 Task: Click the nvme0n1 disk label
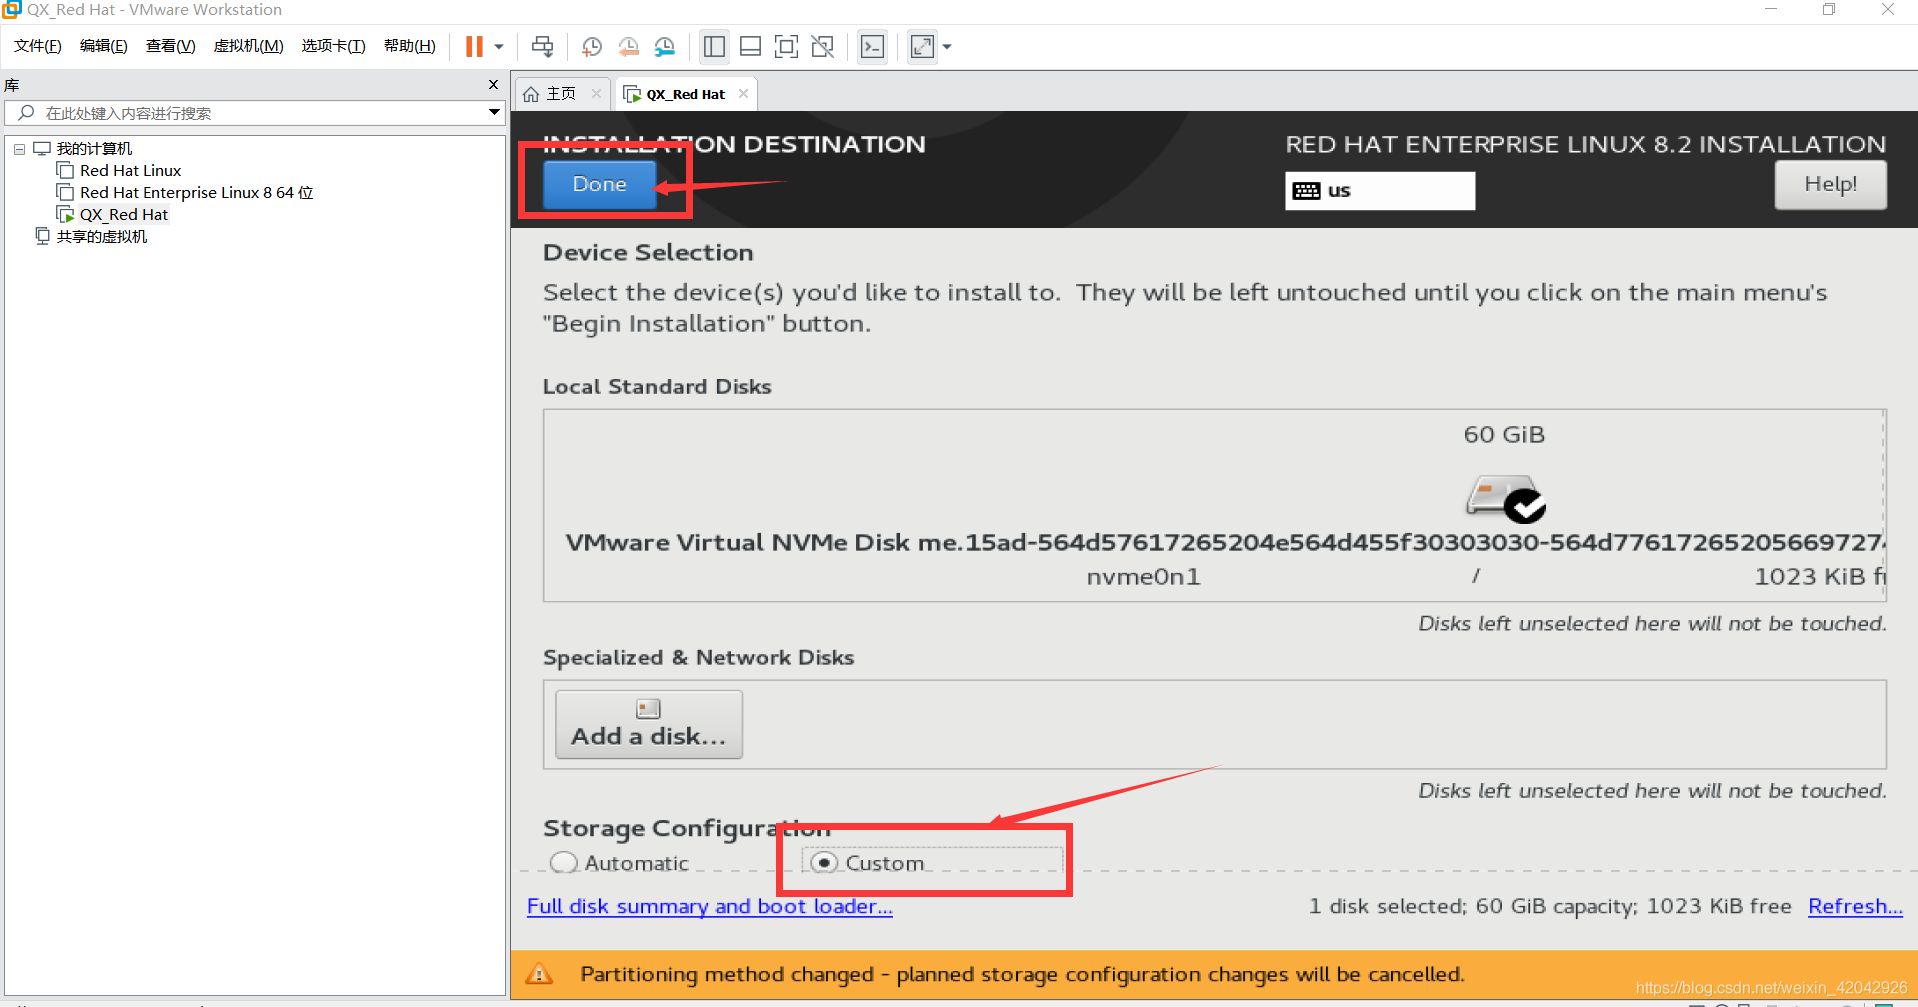pos(1143,577)
